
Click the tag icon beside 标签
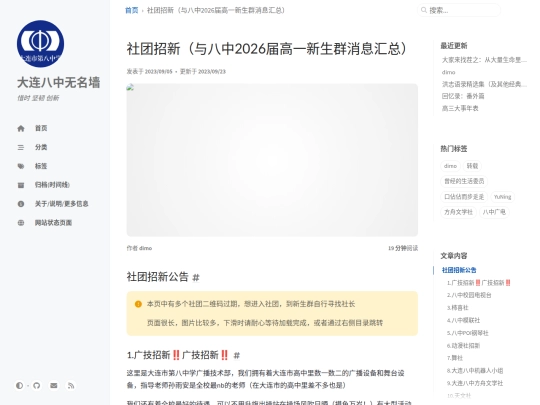coord(21,166)
